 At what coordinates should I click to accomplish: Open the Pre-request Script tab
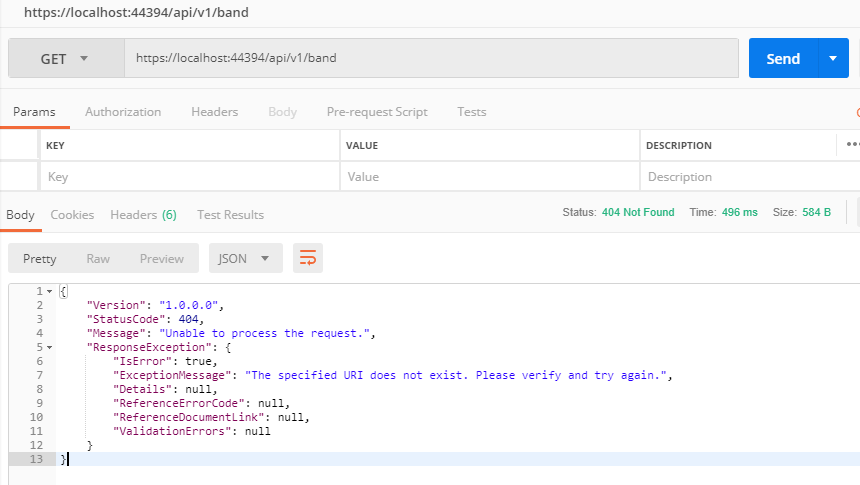pyautogui.click(x=377, y=112)
